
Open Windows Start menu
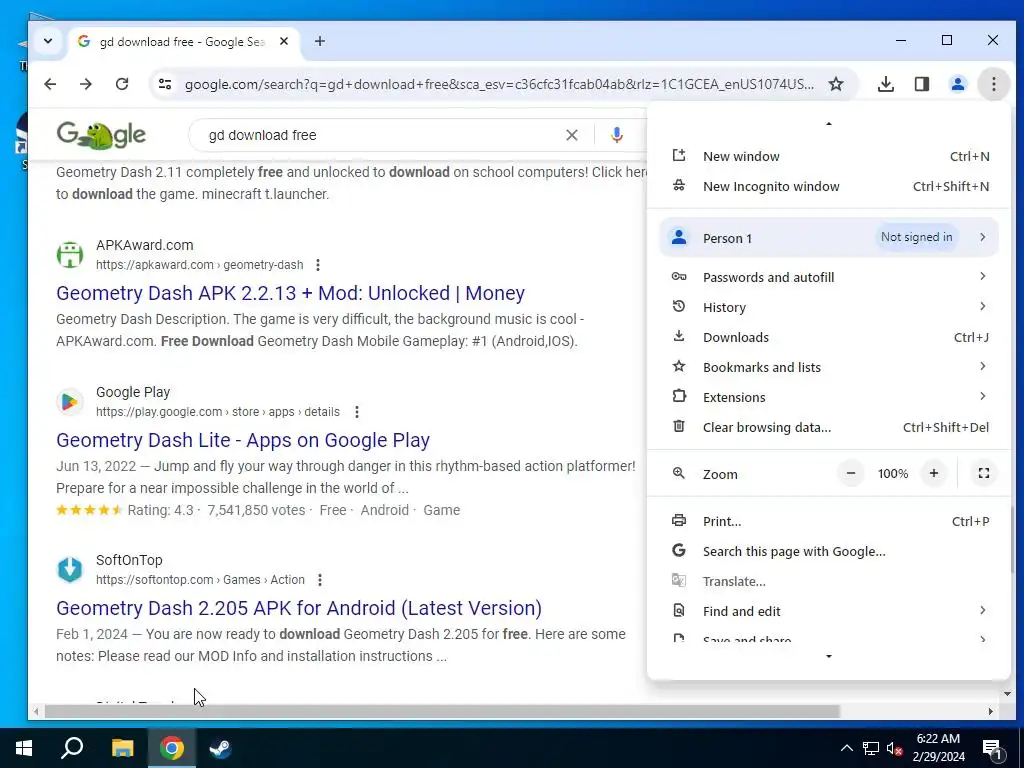(24, 748)
